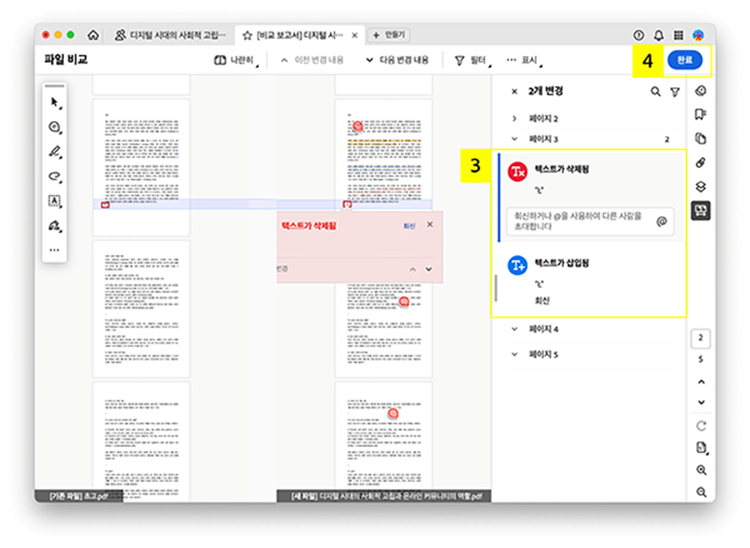Image resolution: width=750 pixels, height=548 pixels.
Task: Open the AI assistant panel icon
Action: click(x=701, y=91)
